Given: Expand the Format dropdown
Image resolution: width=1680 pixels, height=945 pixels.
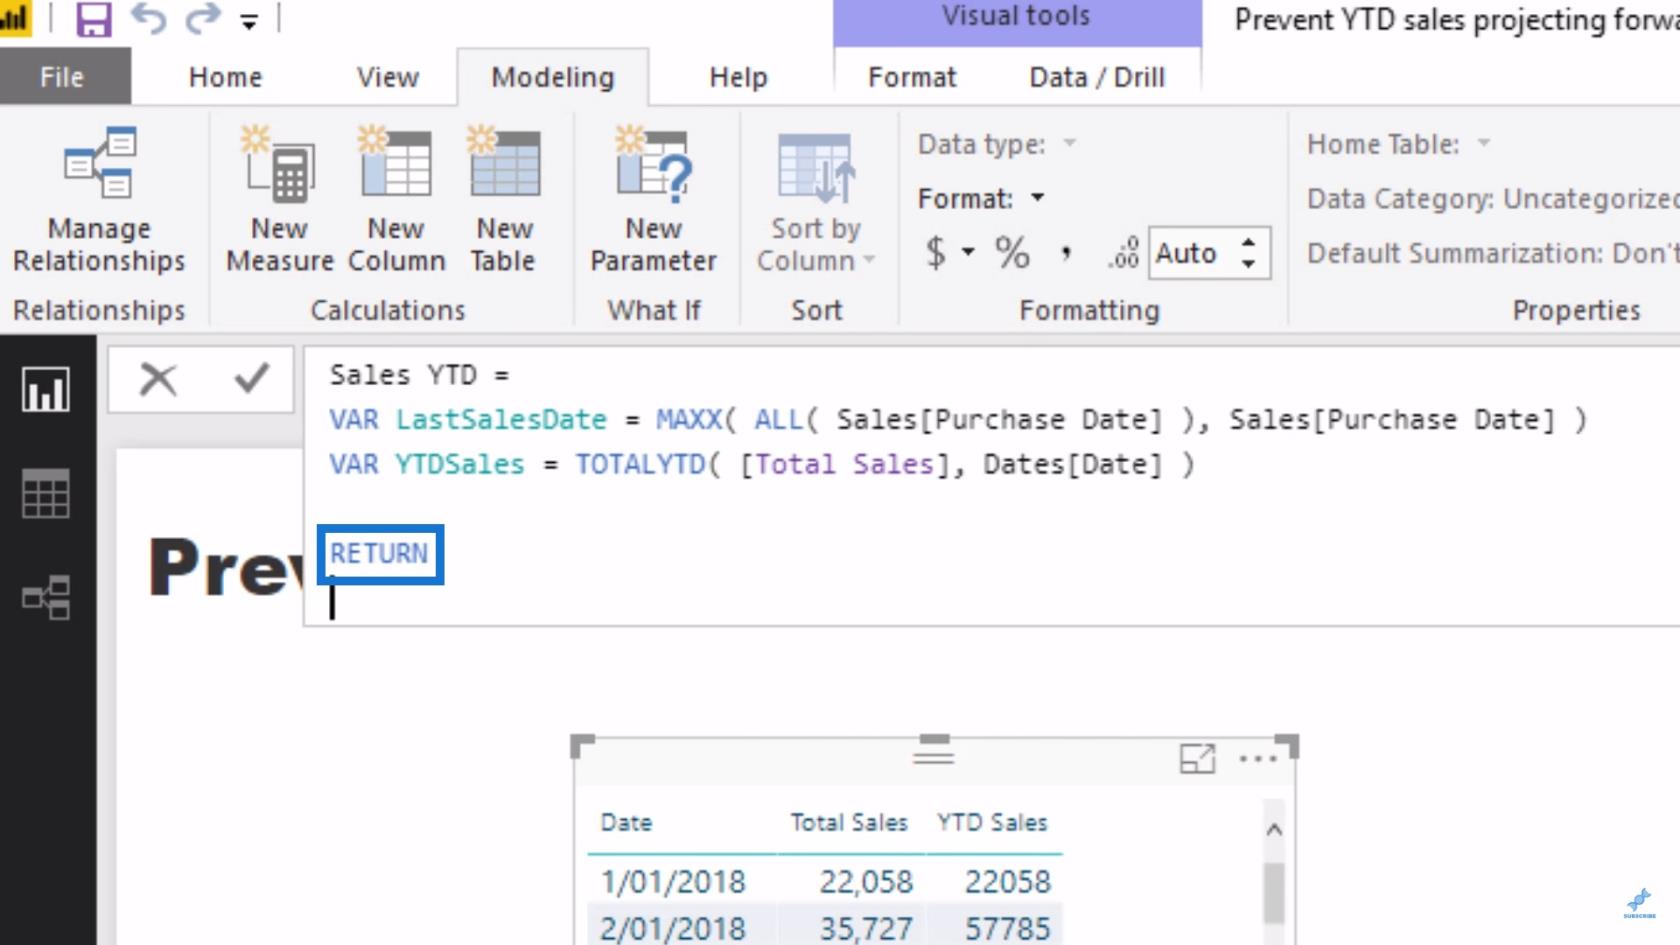Looking at the screenshot, I should tap(1038, 198).
